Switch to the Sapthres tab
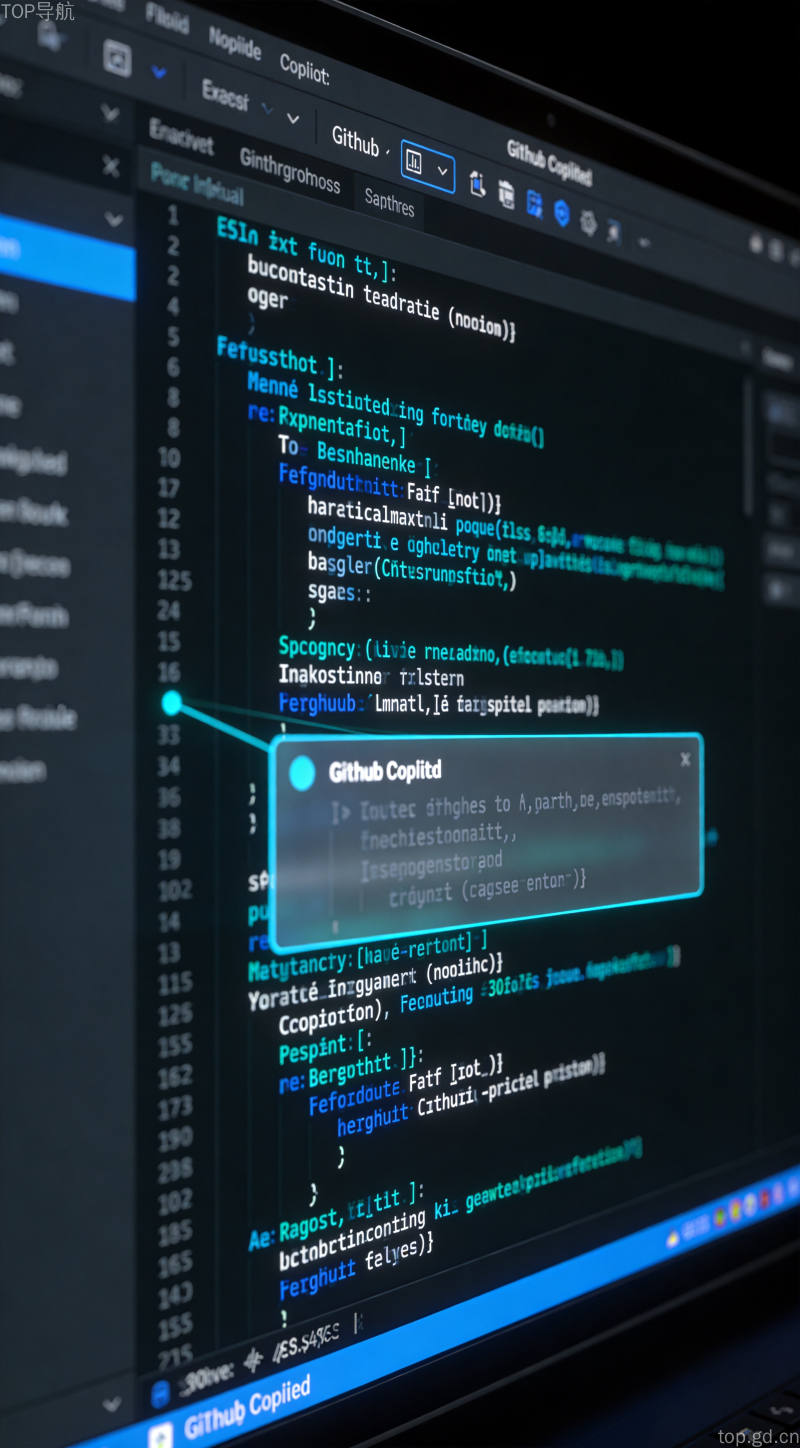 click(x=389, y=202)
